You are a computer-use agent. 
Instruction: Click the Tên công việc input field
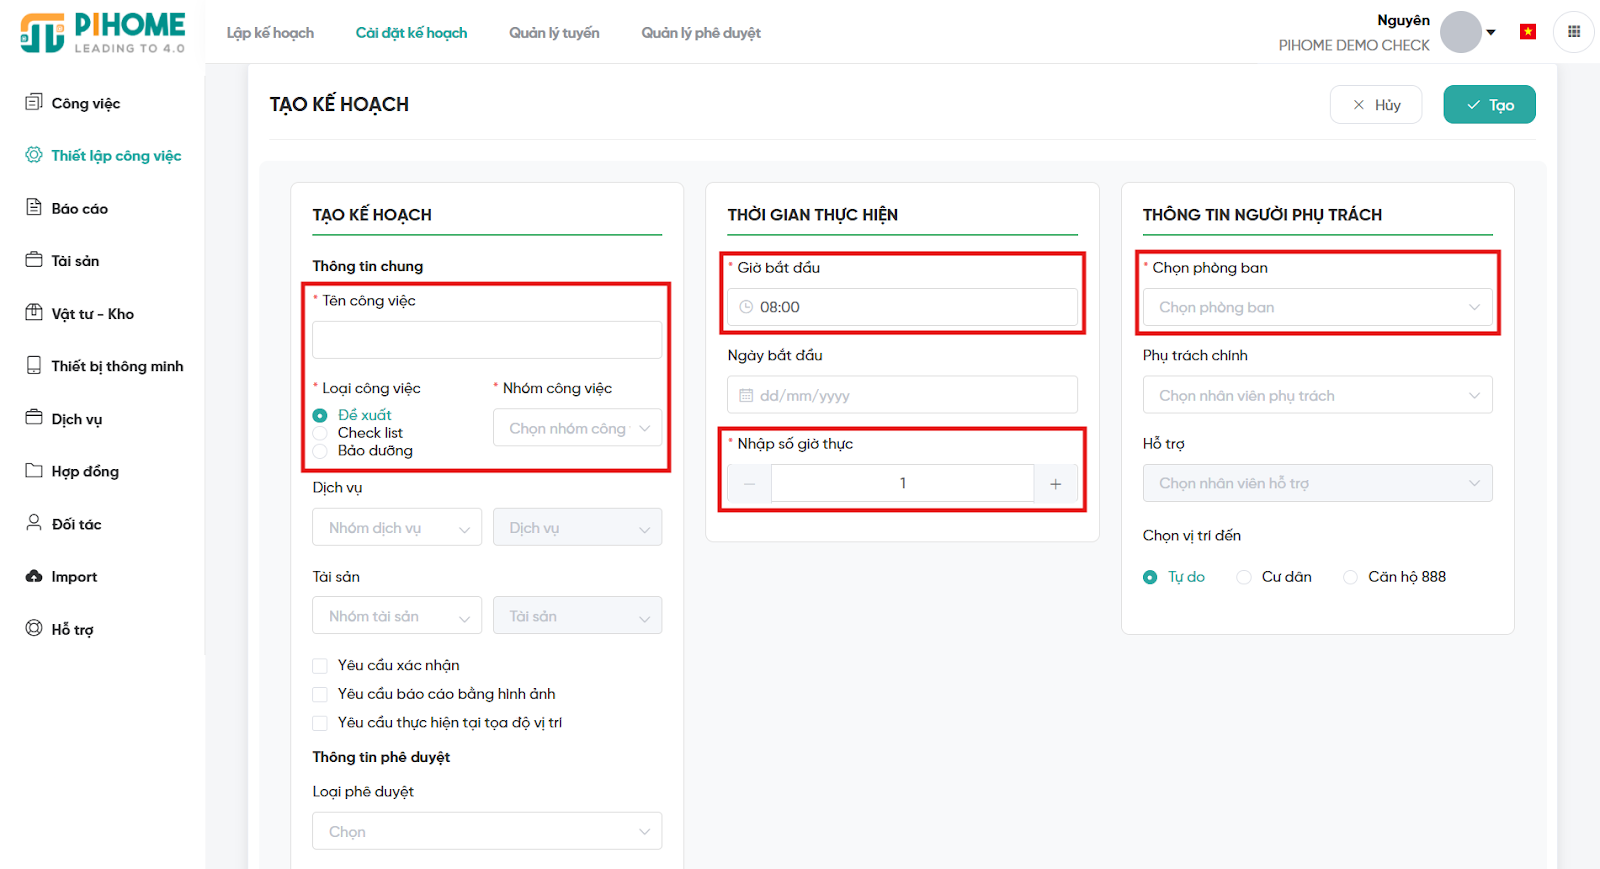tap(487, 340)
